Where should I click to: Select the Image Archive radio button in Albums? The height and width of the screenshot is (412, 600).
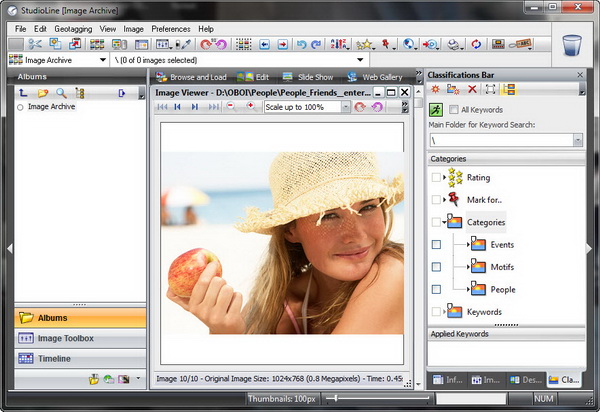(x=20, y=107)
